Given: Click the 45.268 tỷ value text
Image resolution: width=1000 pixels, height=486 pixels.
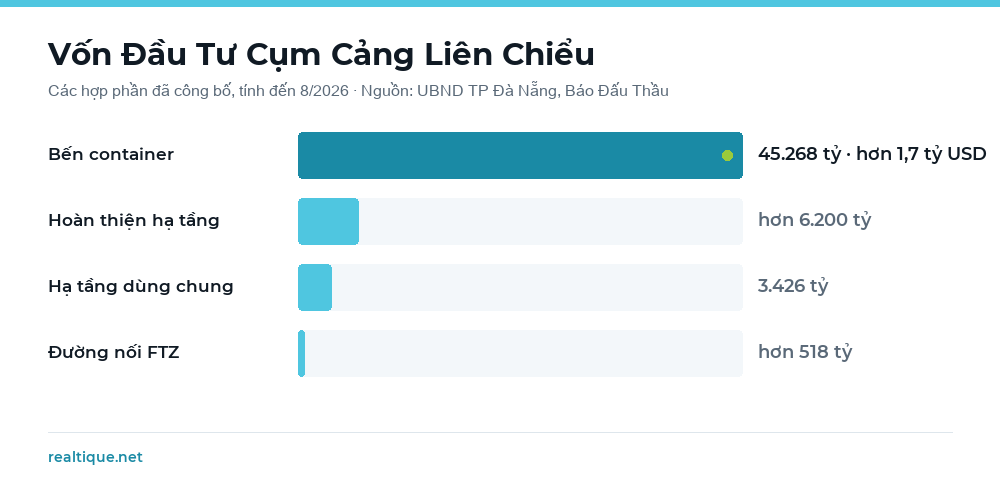Looking at the screenshot, I should (800, 154).
